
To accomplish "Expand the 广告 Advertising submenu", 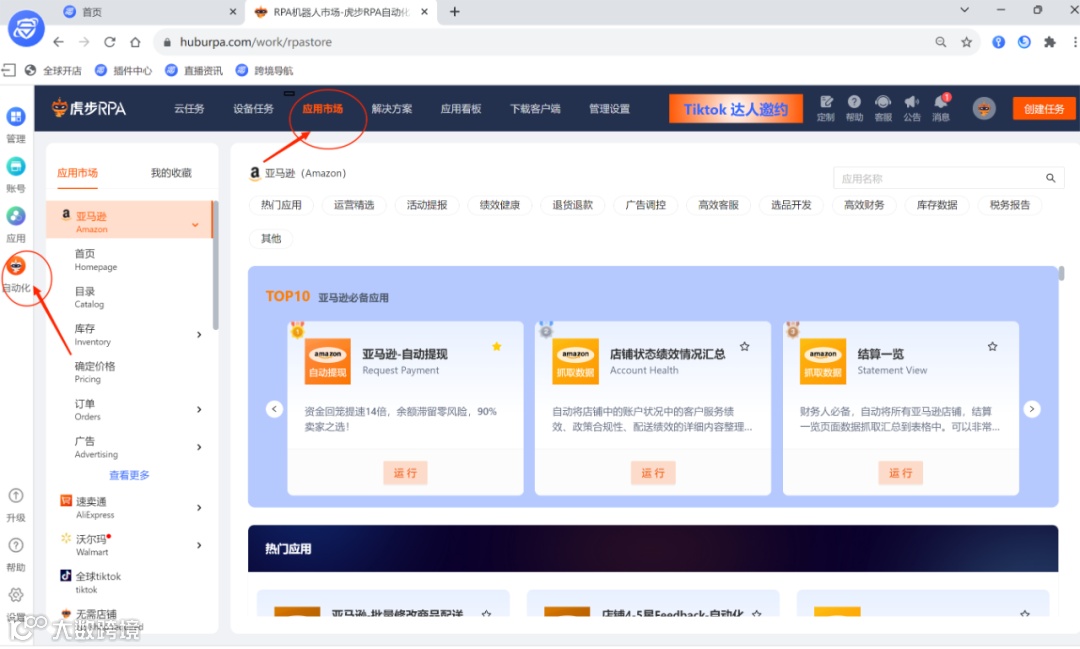I will (199, 447).
